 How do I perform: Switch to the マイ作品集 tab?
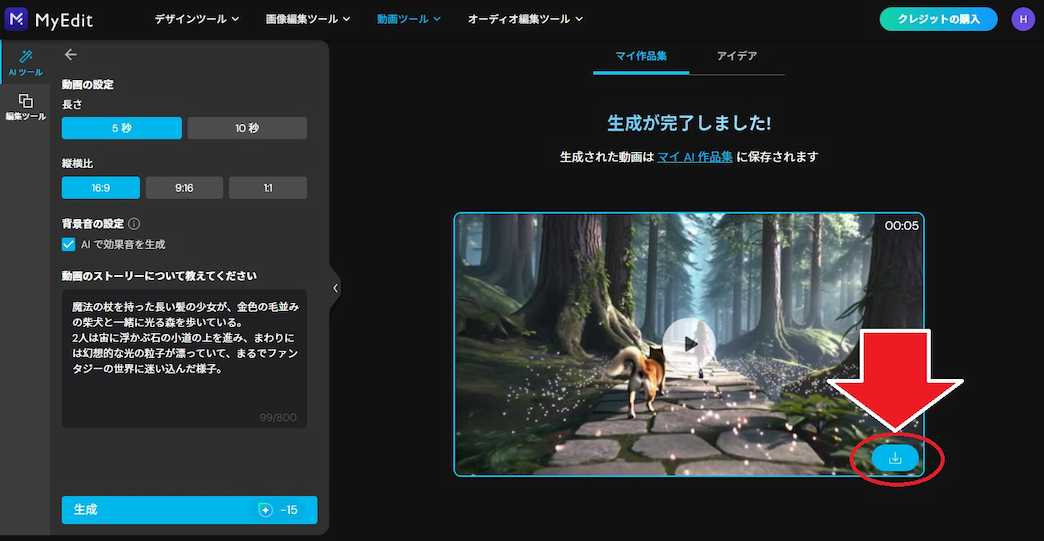[x=641, y=56]
